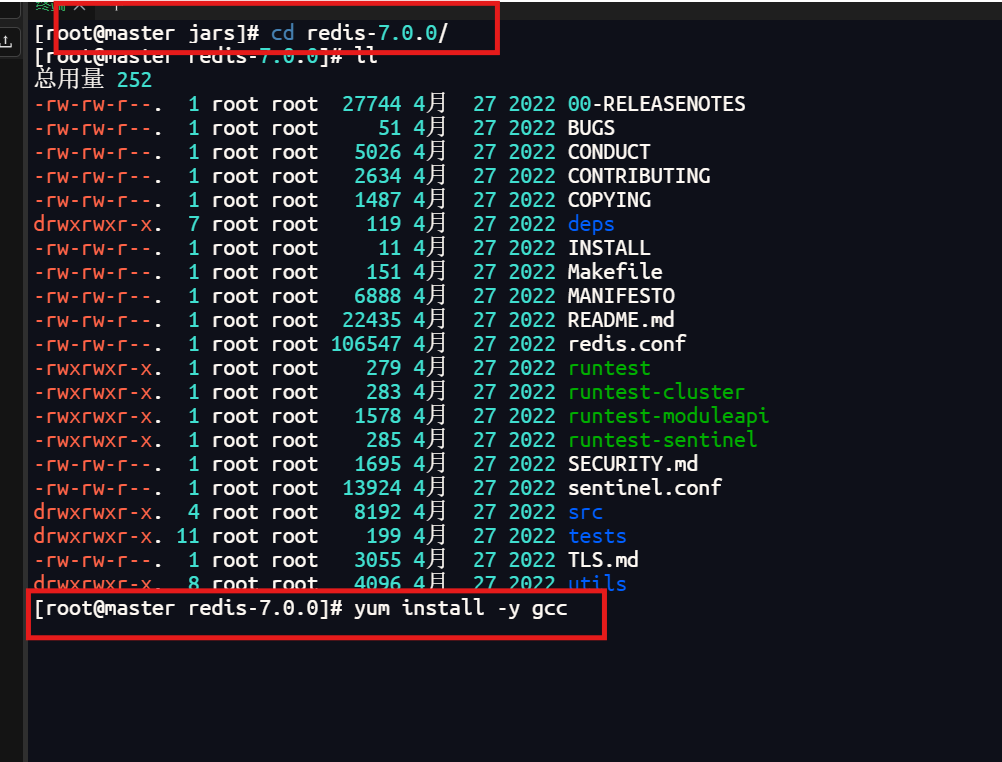Click the MANIFESTO file name
Screen dimensions: 1002x762
tap(621, 296)
